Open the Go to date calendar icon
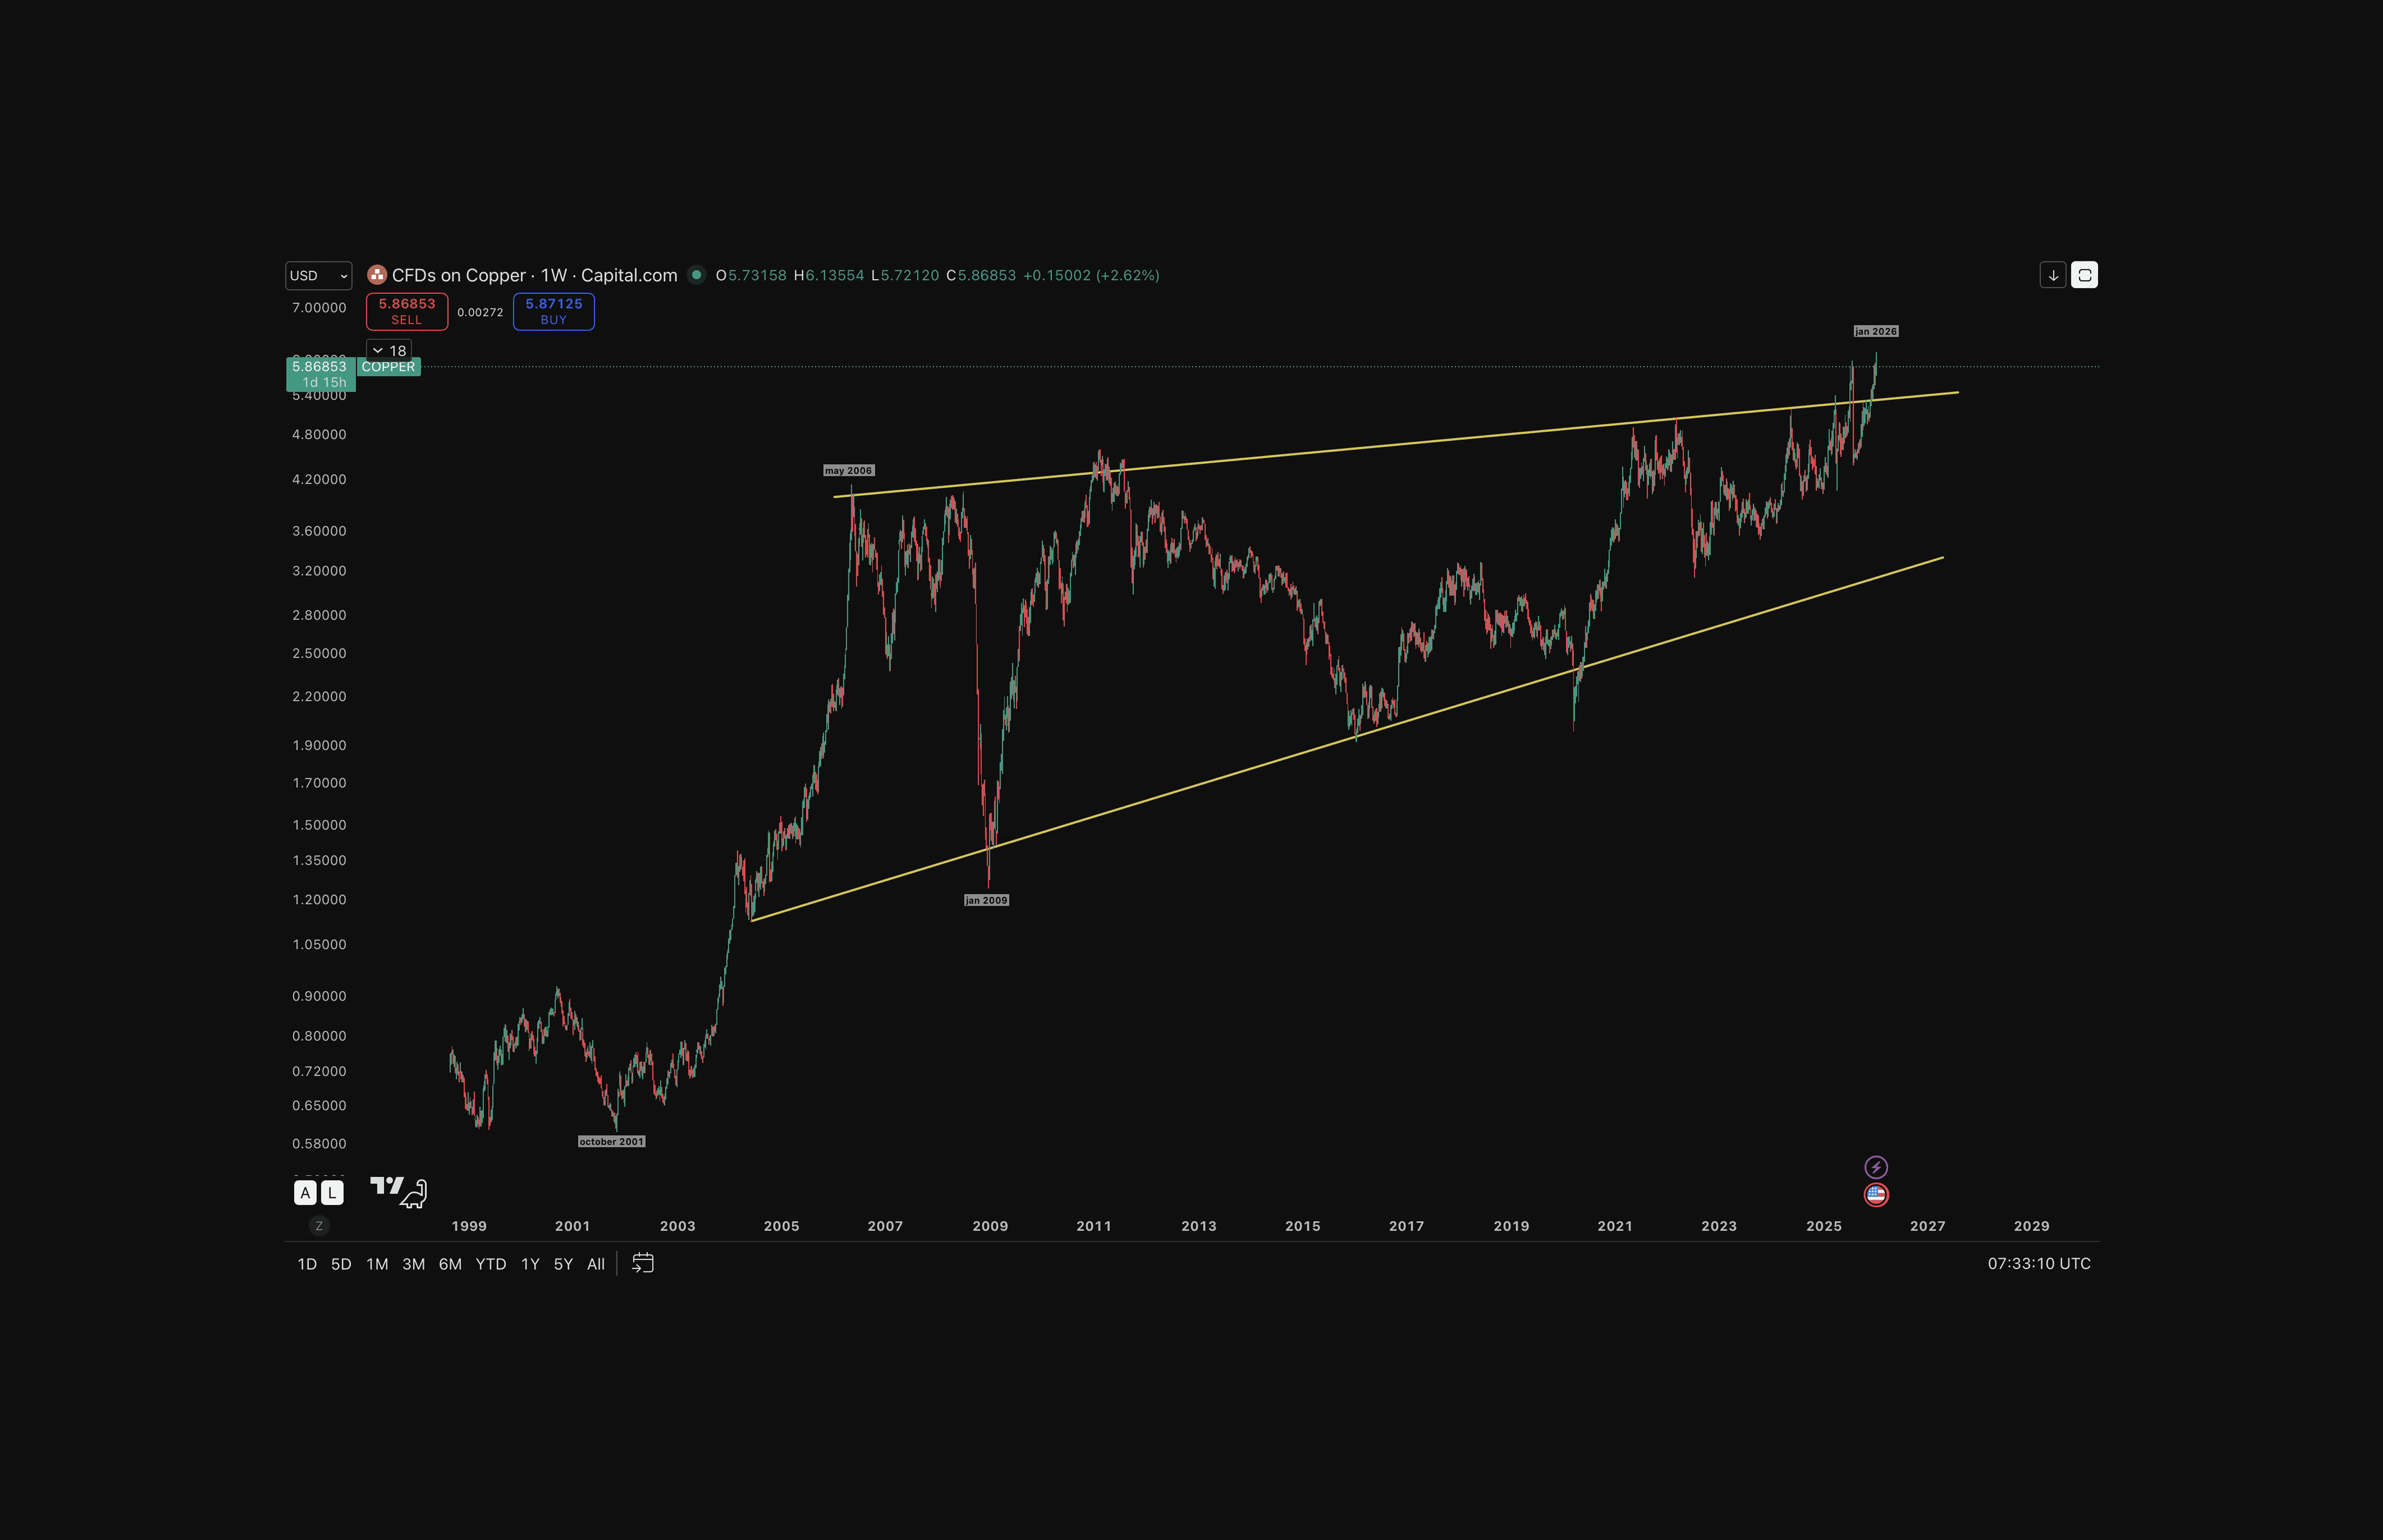Image resolution: width=2383 pixels, height=1540 pixels. pyautogui.click(x=643, y=1263)
